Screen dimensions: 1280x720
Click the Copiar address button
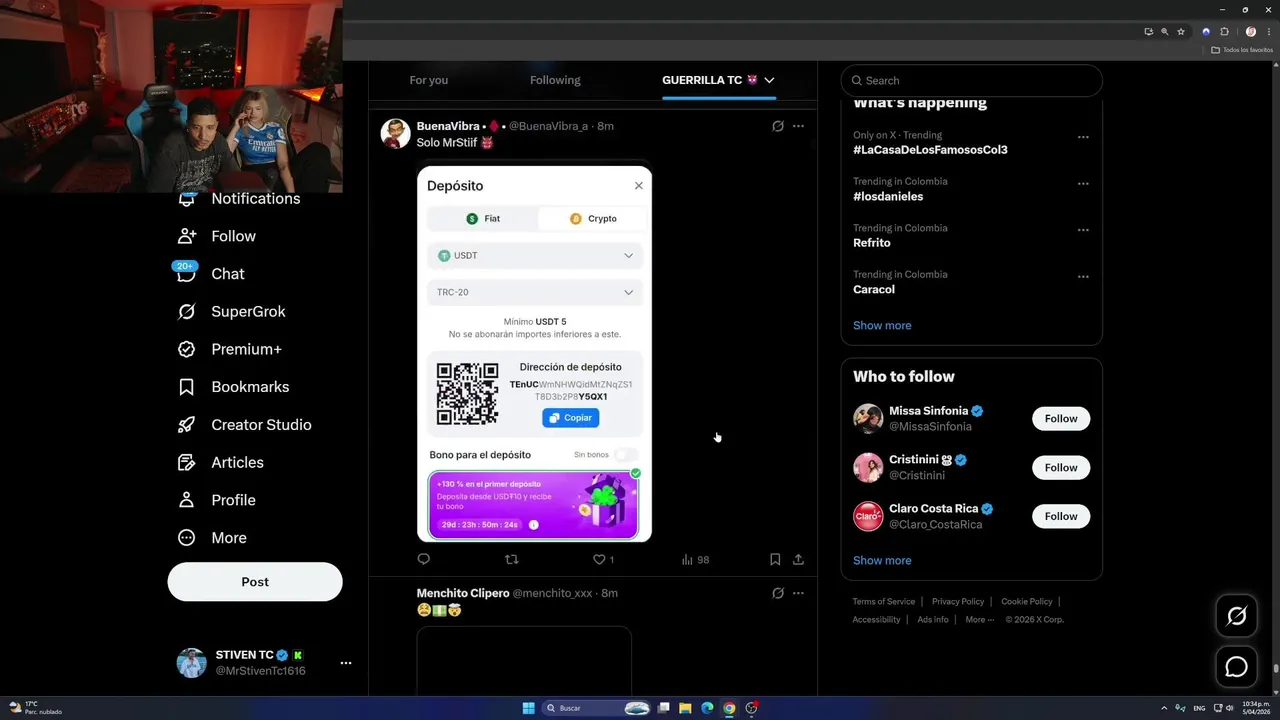point(571,418)
